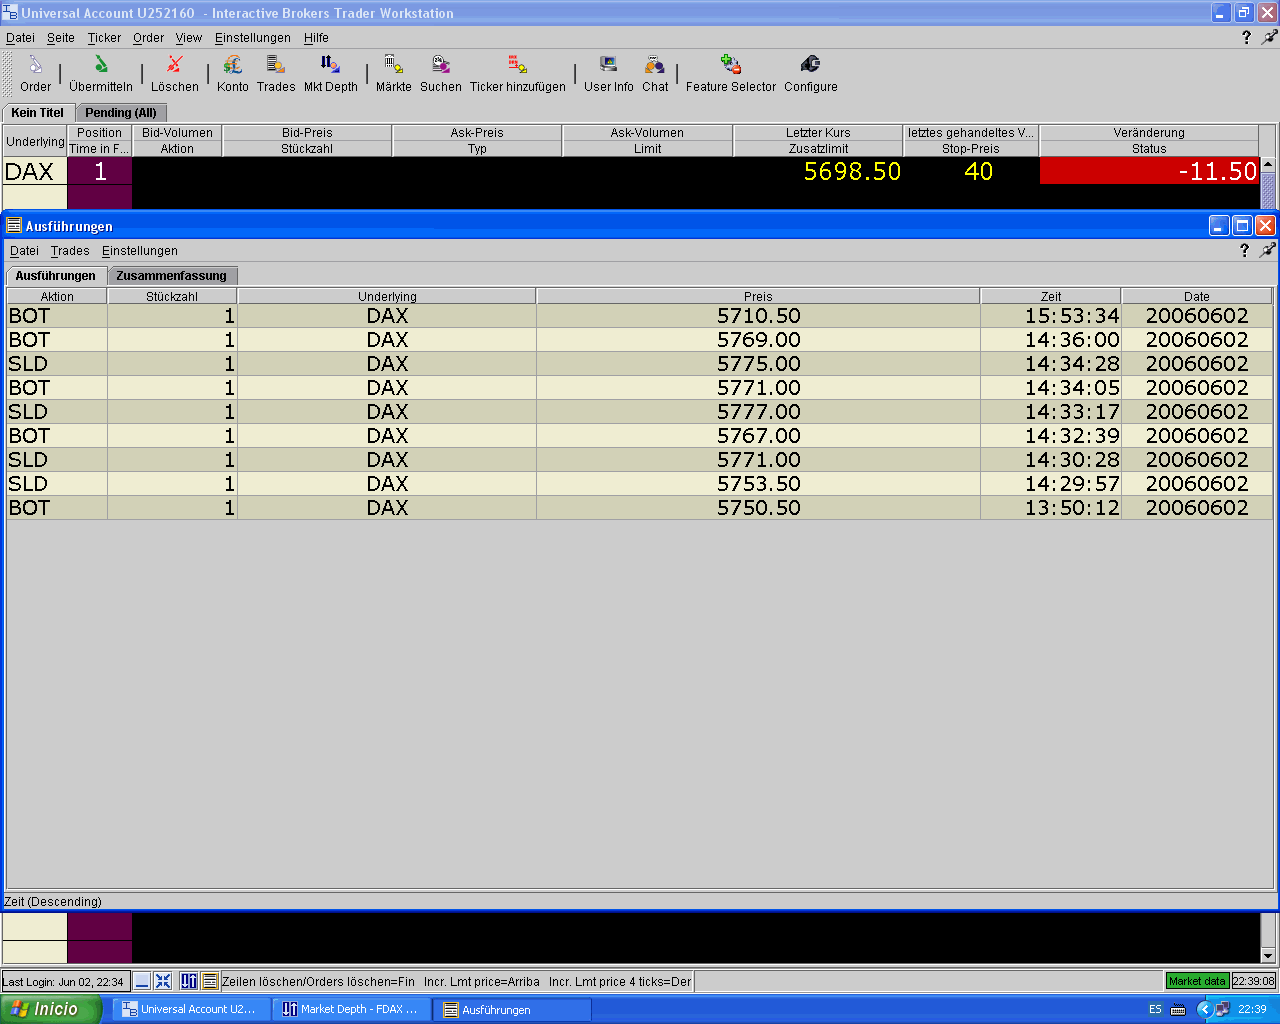1280x1024 pixels.
Task: Open the Einstellungen menu in main window
Action: point(253,37)
